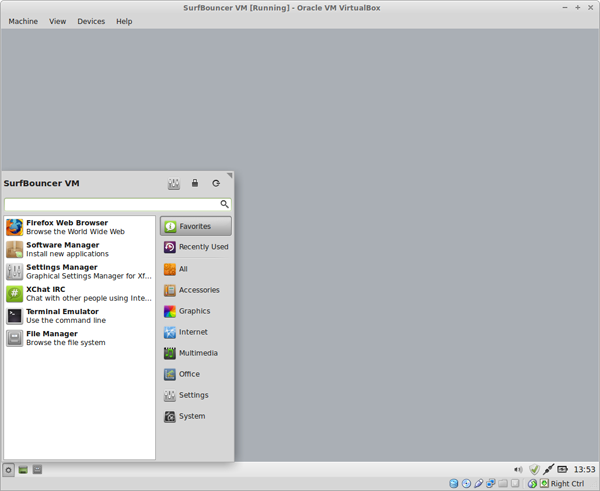Maximize the VirtualBox window

tap(577, 8)
